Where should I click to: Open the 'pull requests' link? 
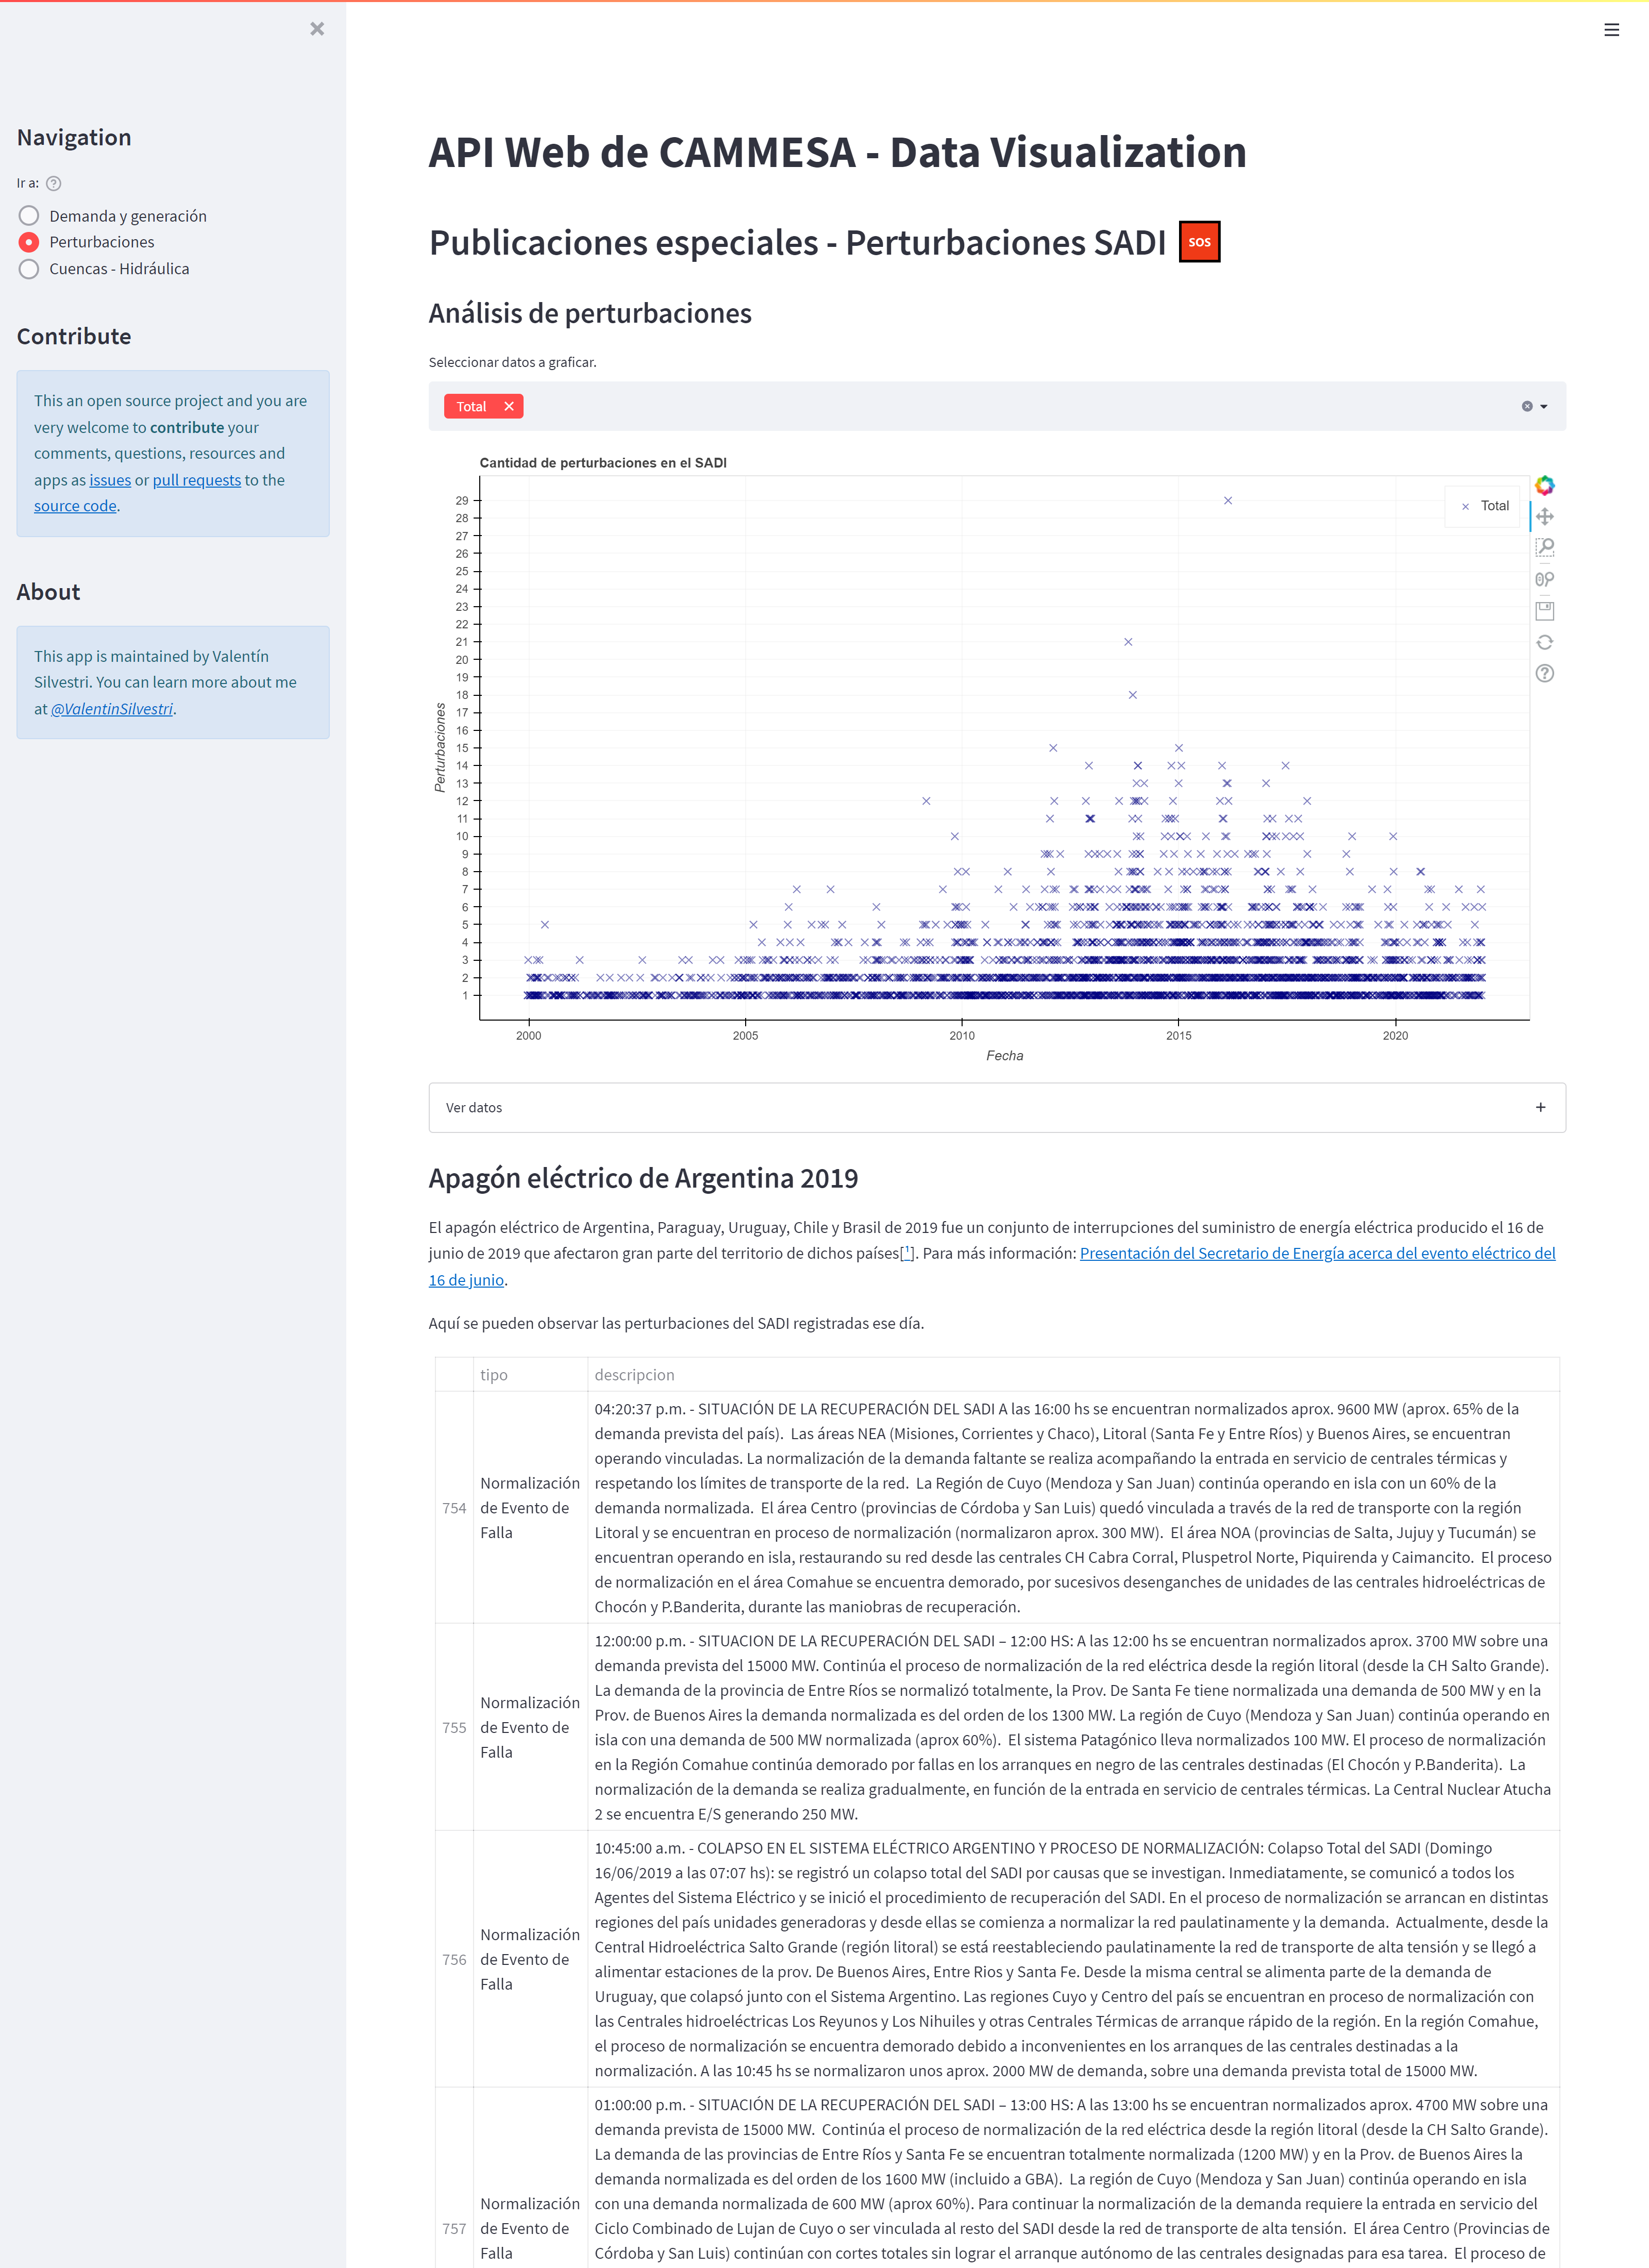point(197,480)
